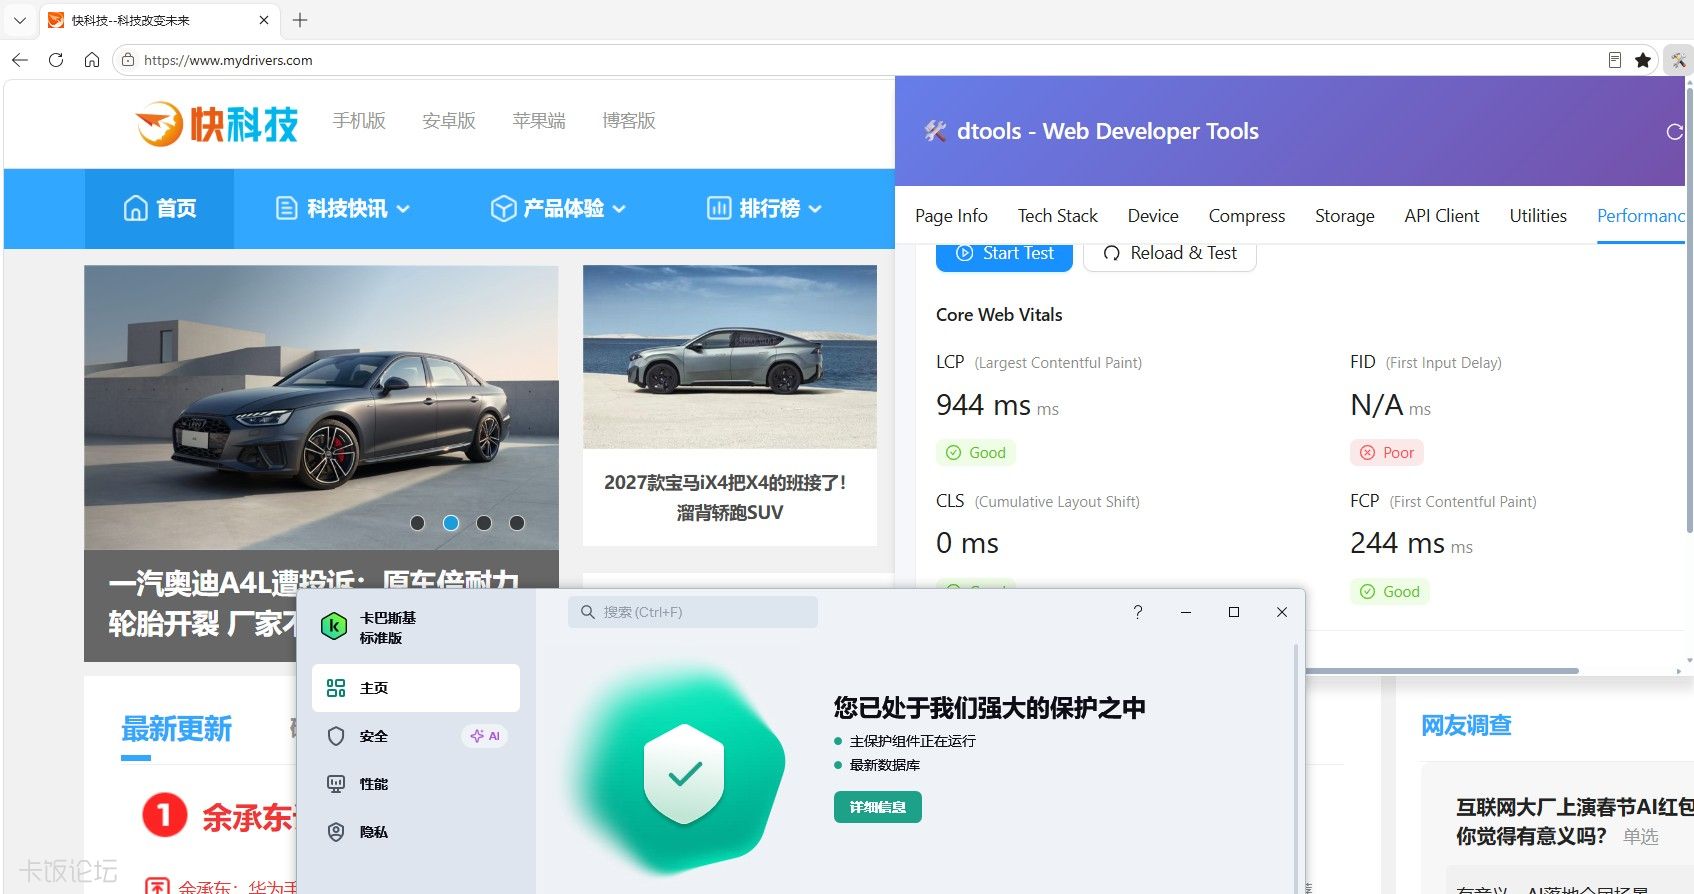Screen dimensions: 1694x894
Task: Switch to the Compress tab
Action: point(1247,216)
